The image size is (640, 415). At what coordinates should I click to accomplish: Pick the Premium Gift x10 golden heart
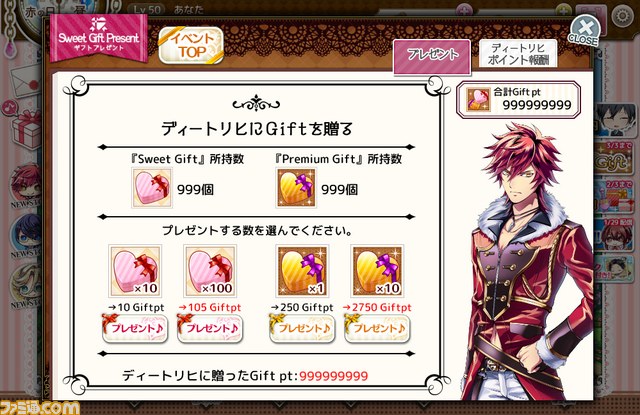(x=377, y=271)
